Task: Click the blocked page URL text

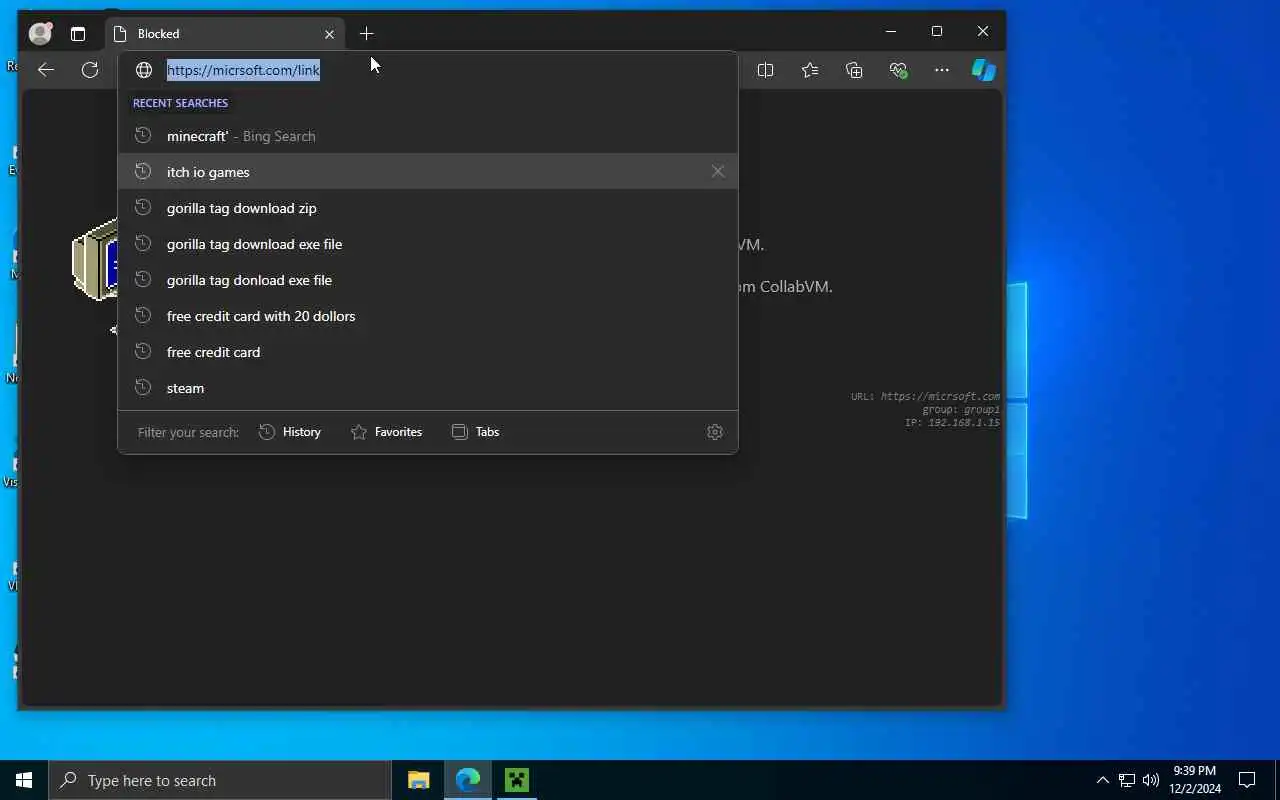Action: click(x=940, y=396)
